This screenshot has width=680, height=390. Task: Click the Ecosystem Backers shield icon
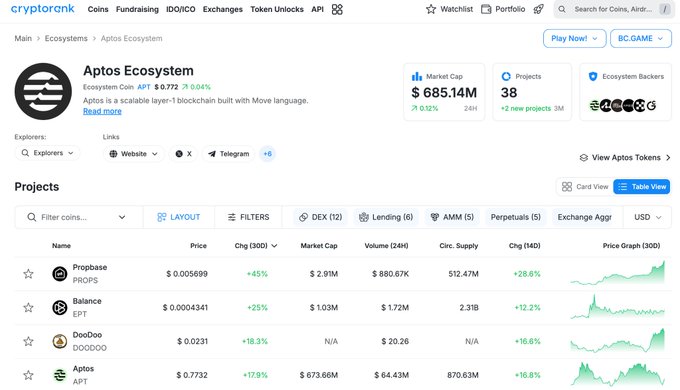pyautogui.click(x=593, y=76)
